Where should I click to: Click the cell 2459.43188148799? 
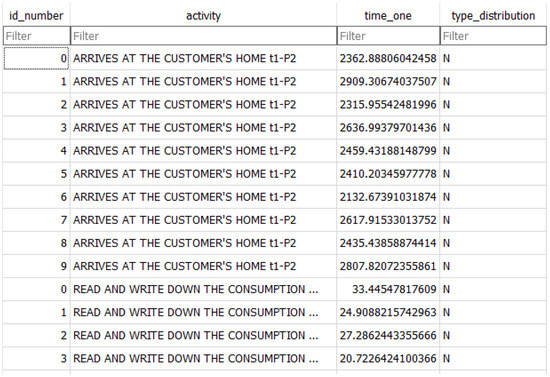388,151
